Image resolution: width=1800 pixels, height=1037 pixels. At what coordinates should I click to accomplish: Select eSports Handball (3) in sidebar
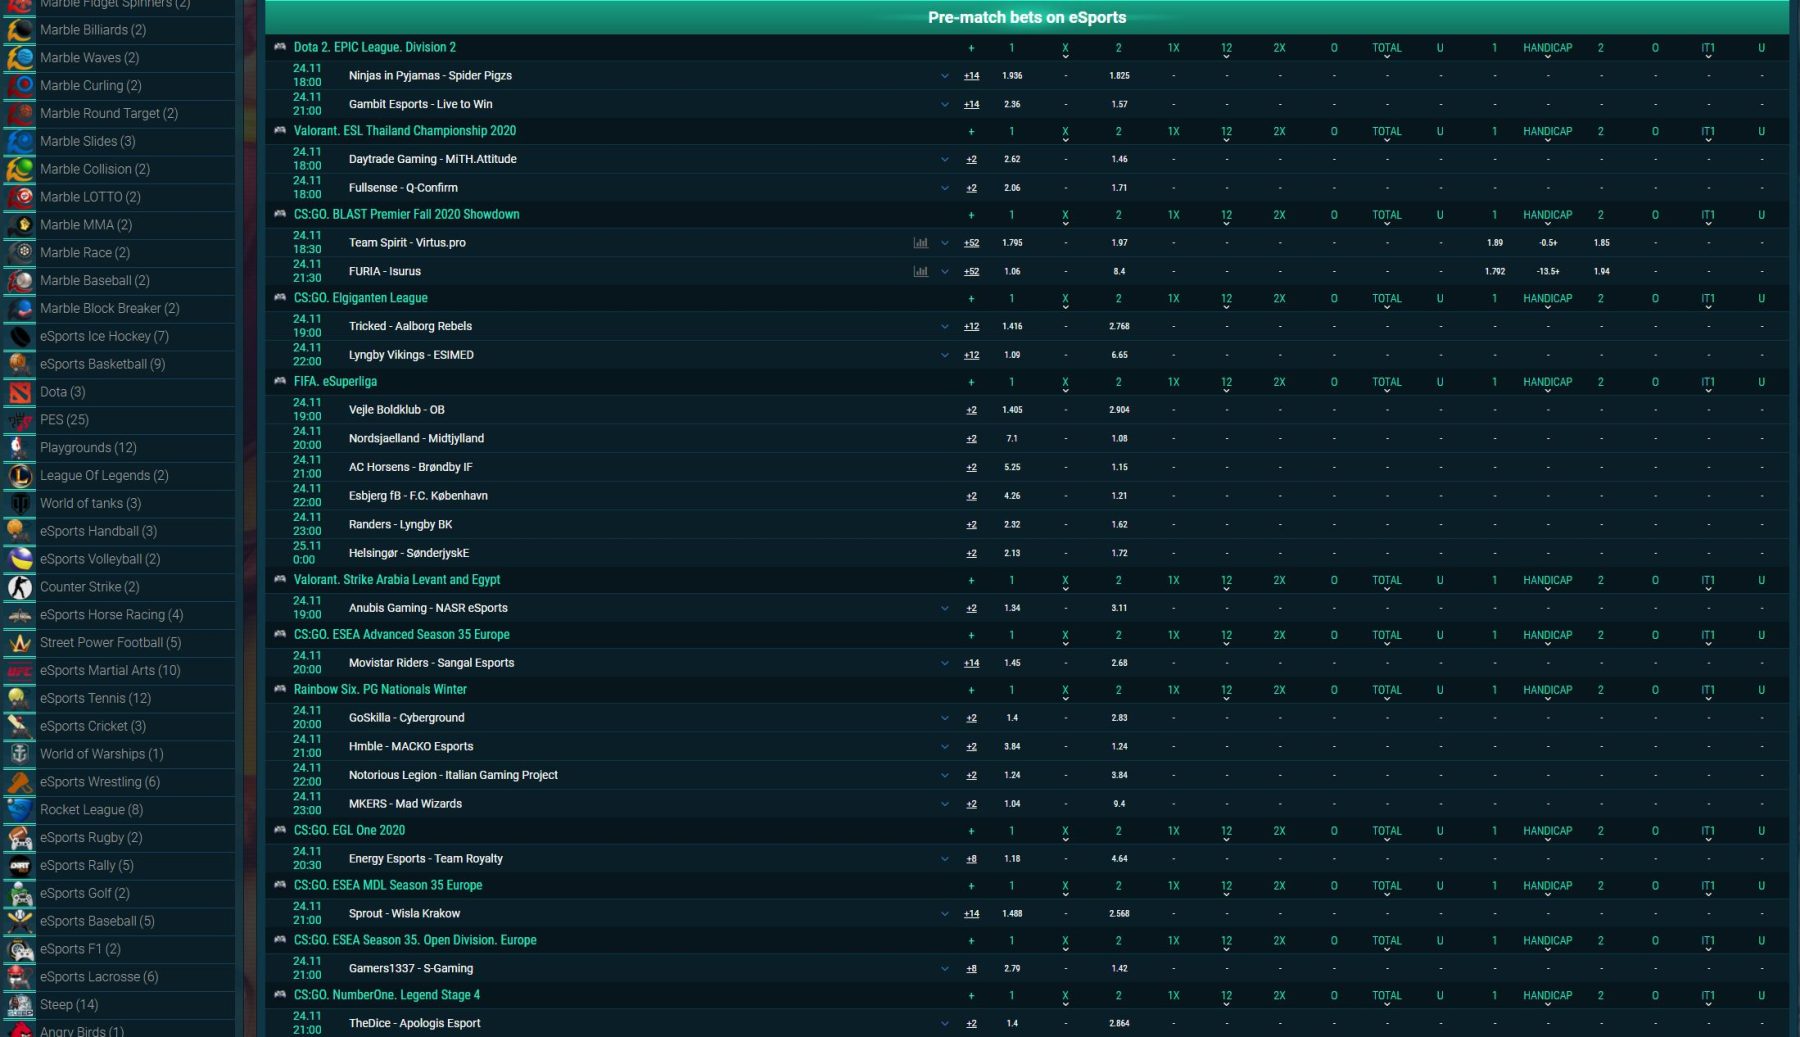98,531
